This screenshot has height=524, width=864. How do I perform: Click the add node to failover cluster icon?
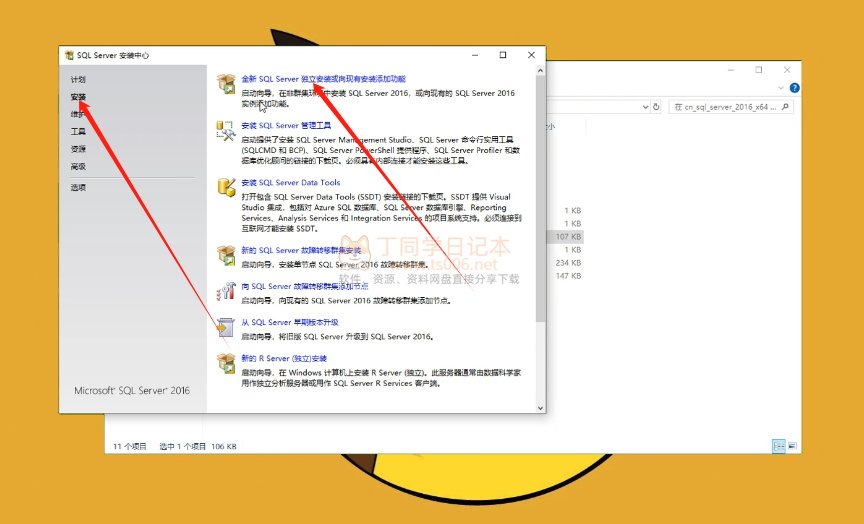[x=225, y=290]
